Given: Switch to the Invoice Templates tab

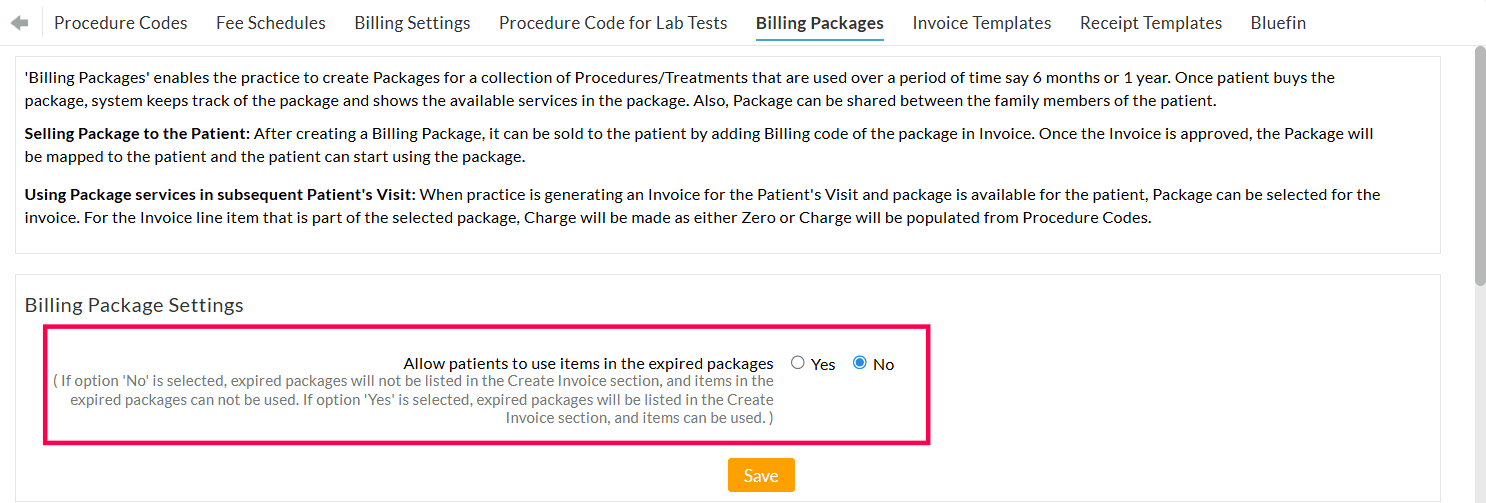Looking at the screenshot, I should (982, 23).
